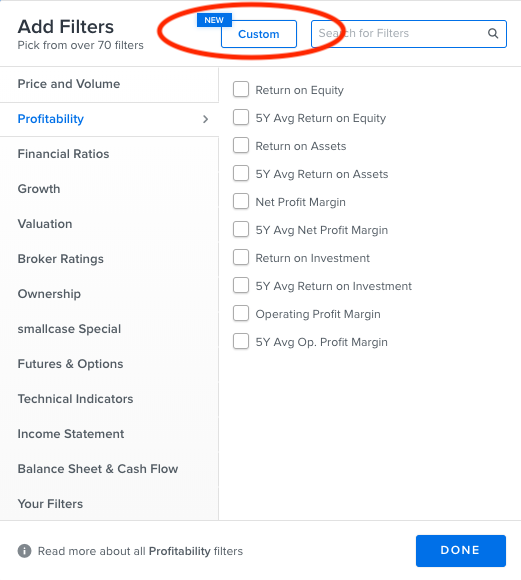Expand the Profitability chevron arrow
The height and width of the screenshot is (580, 521).
point(205,119)
